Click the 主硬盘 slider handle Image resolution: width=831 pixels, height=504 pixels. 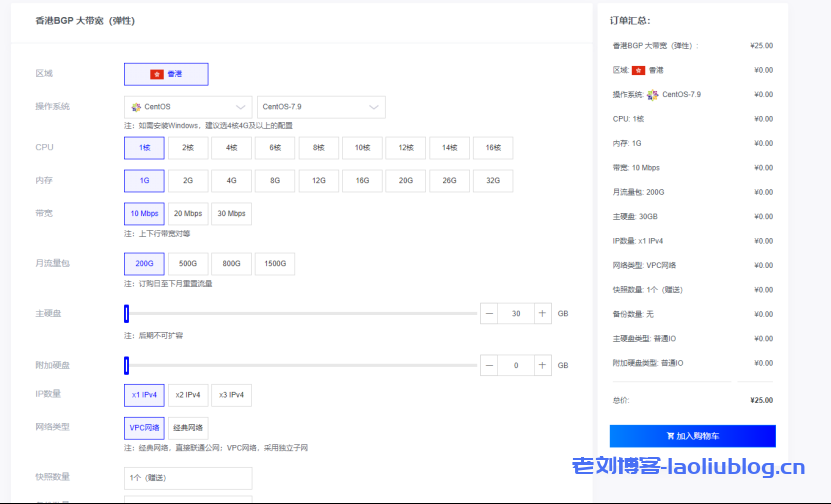click(127, 314)
